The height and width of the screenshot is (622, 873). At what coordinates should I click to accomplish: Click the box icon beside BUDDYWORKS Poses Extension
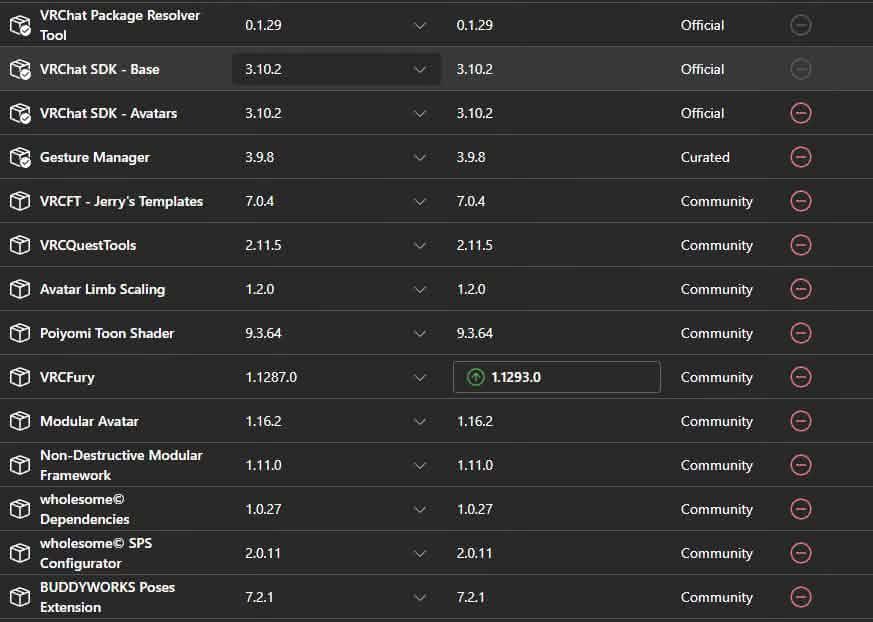tap(20, 597)
